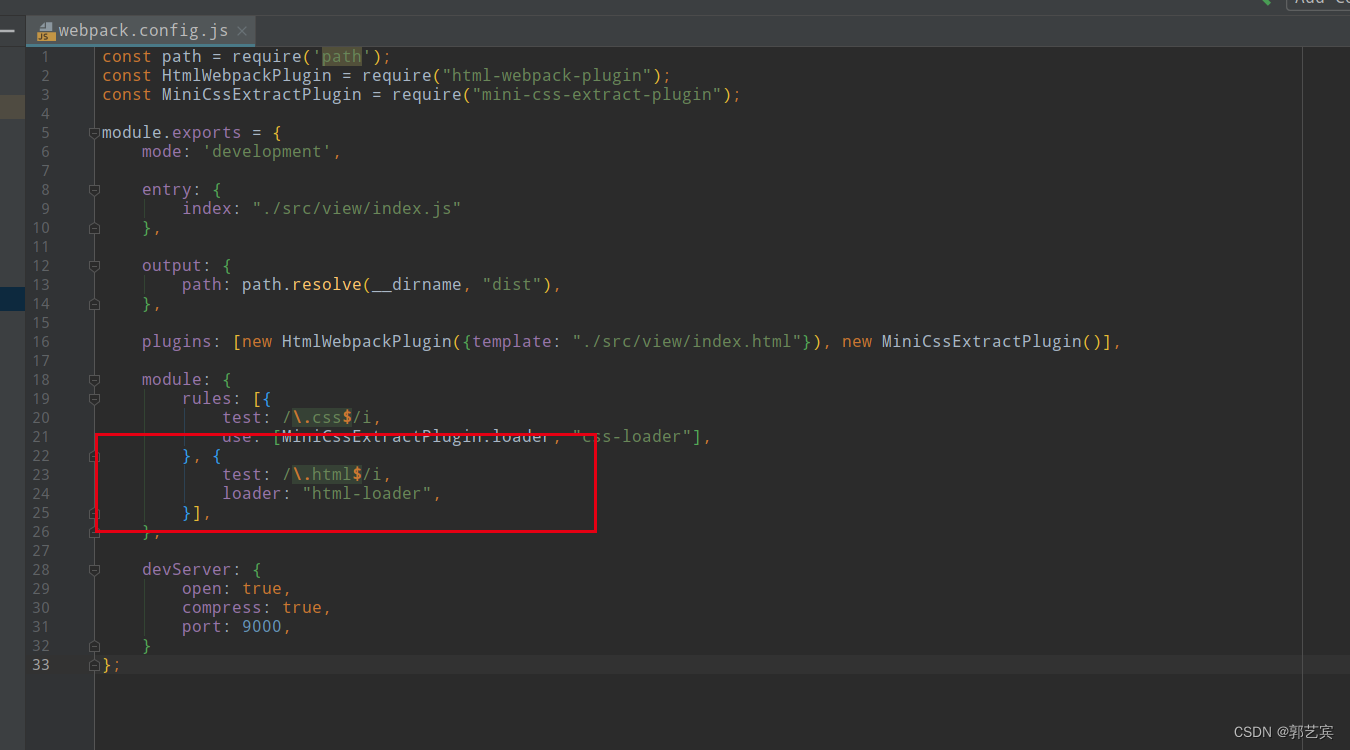This screenshot has width=1350, height=750.
Task: Click the plugins key on line 16
Action: [x=176, y=342]
